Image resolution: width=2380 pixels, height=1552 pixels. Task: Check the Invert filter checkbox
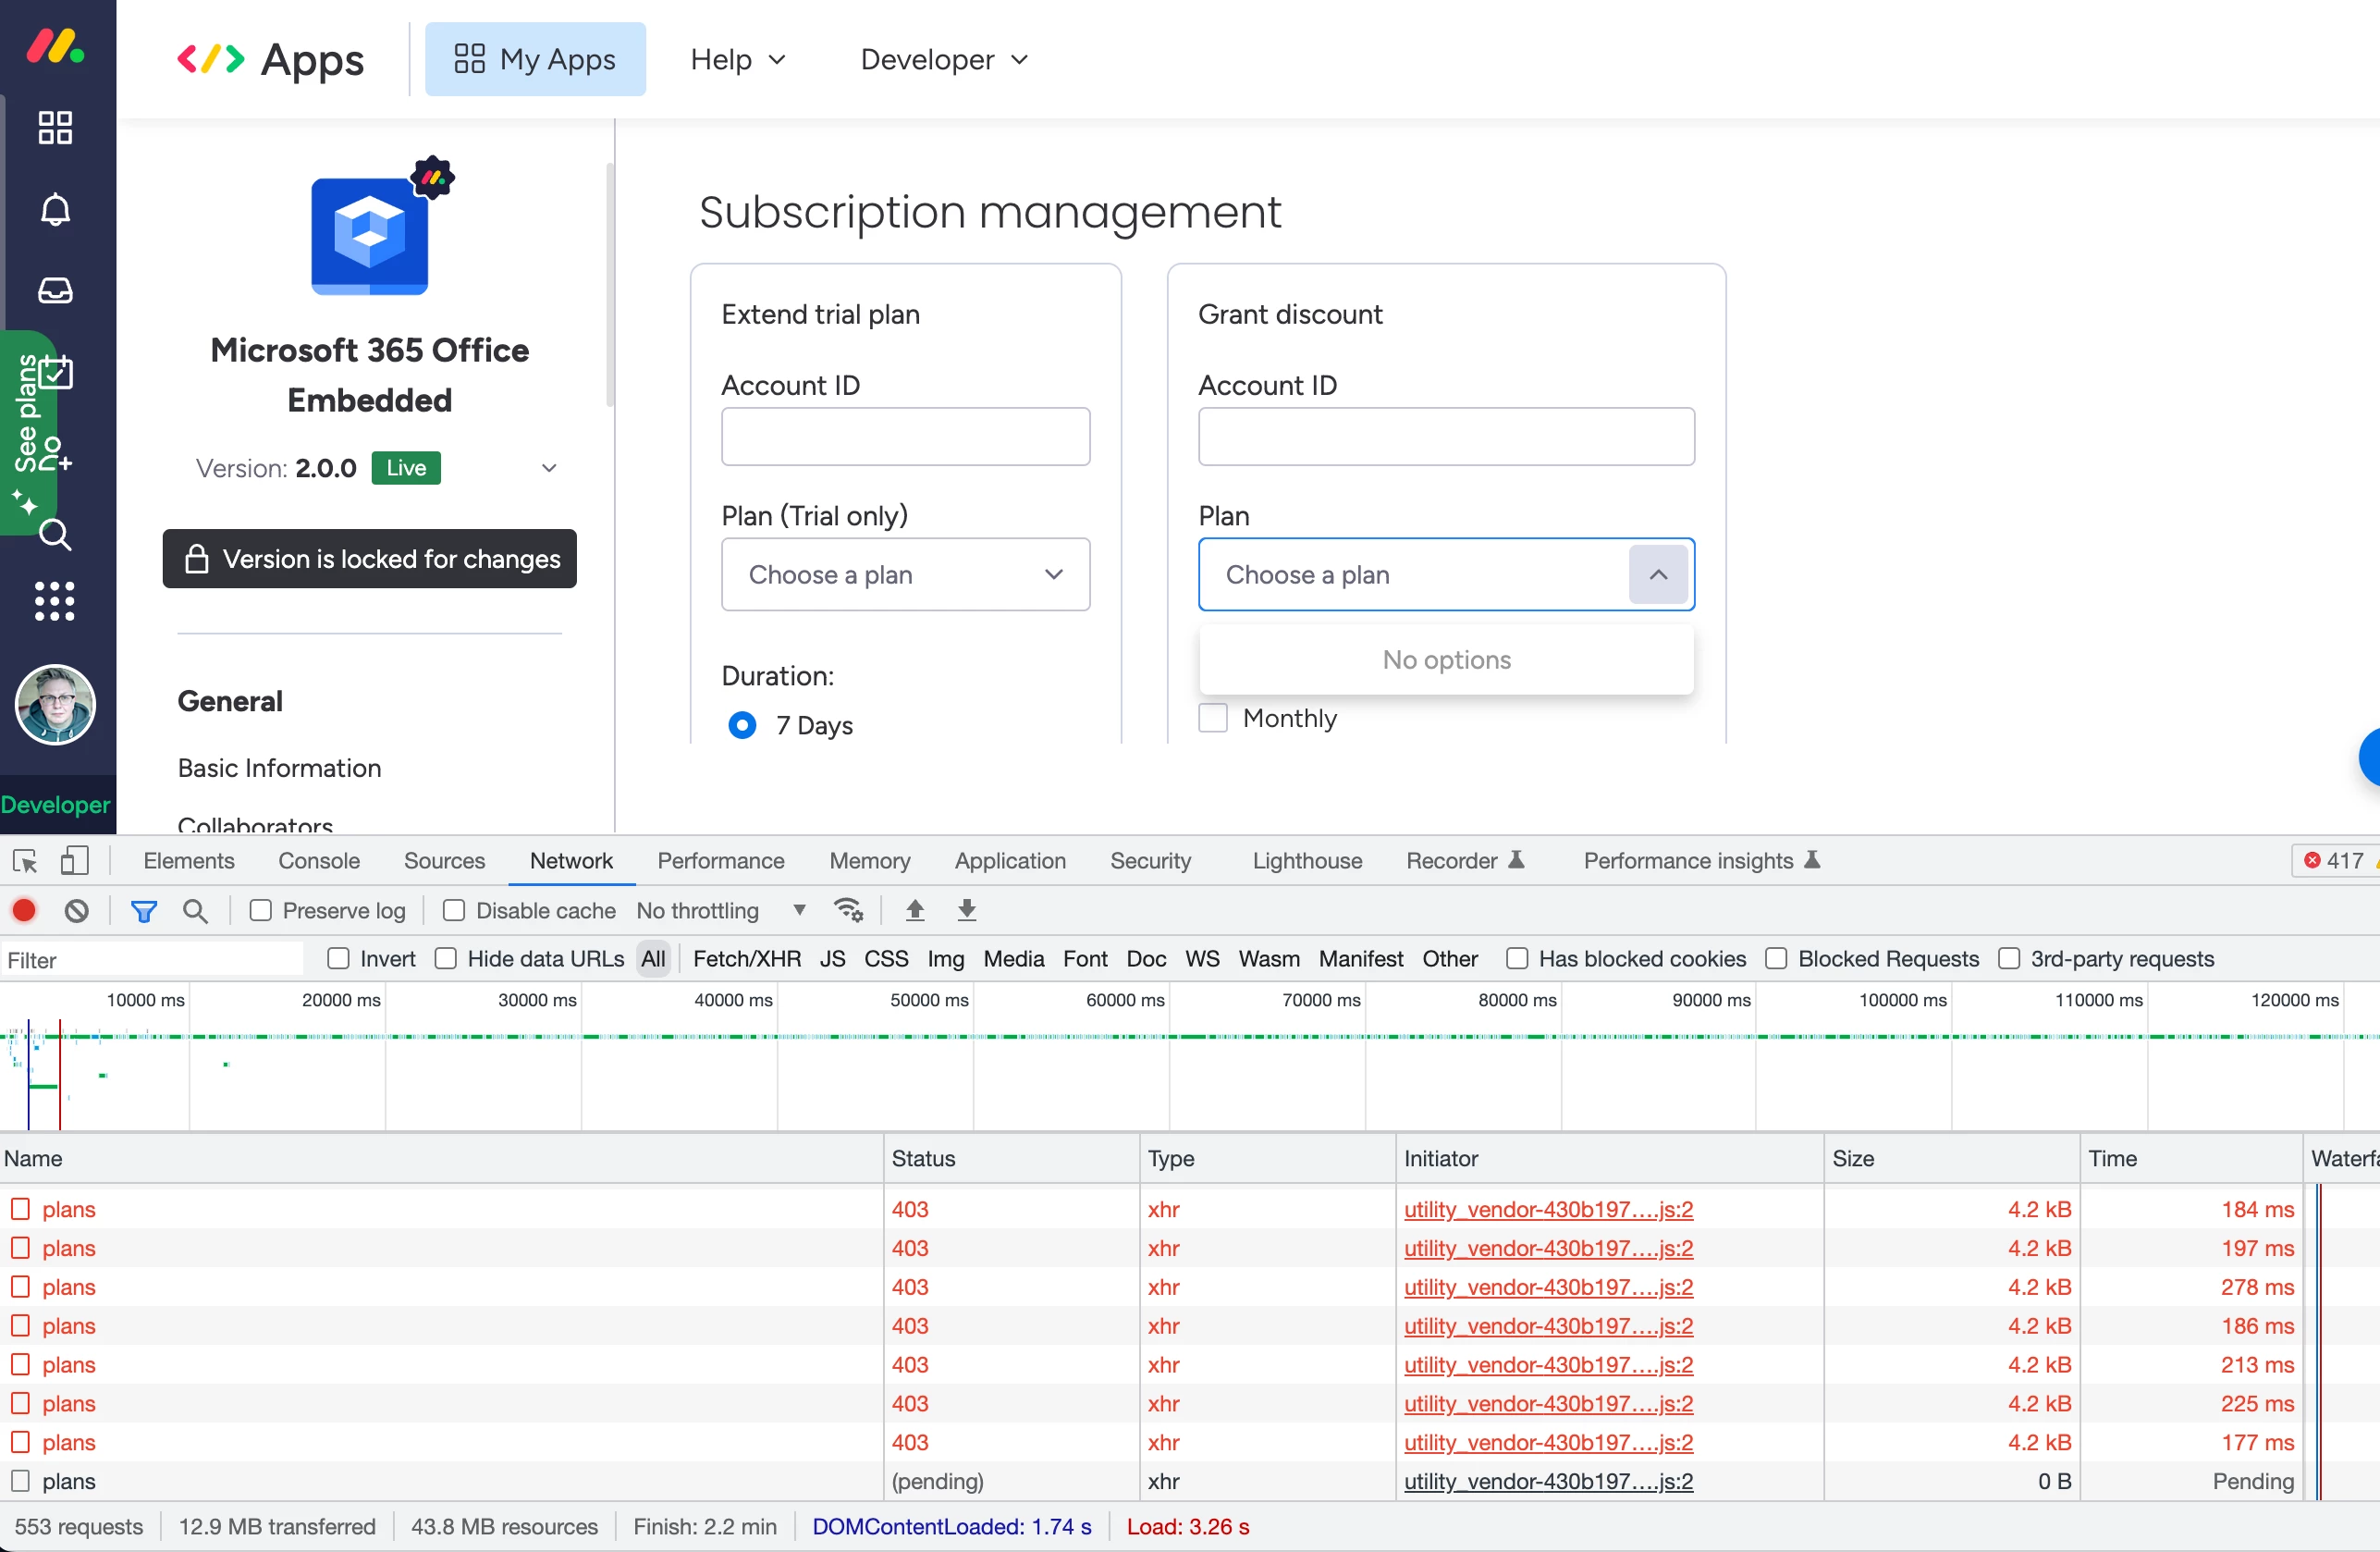tap(338, 958)
